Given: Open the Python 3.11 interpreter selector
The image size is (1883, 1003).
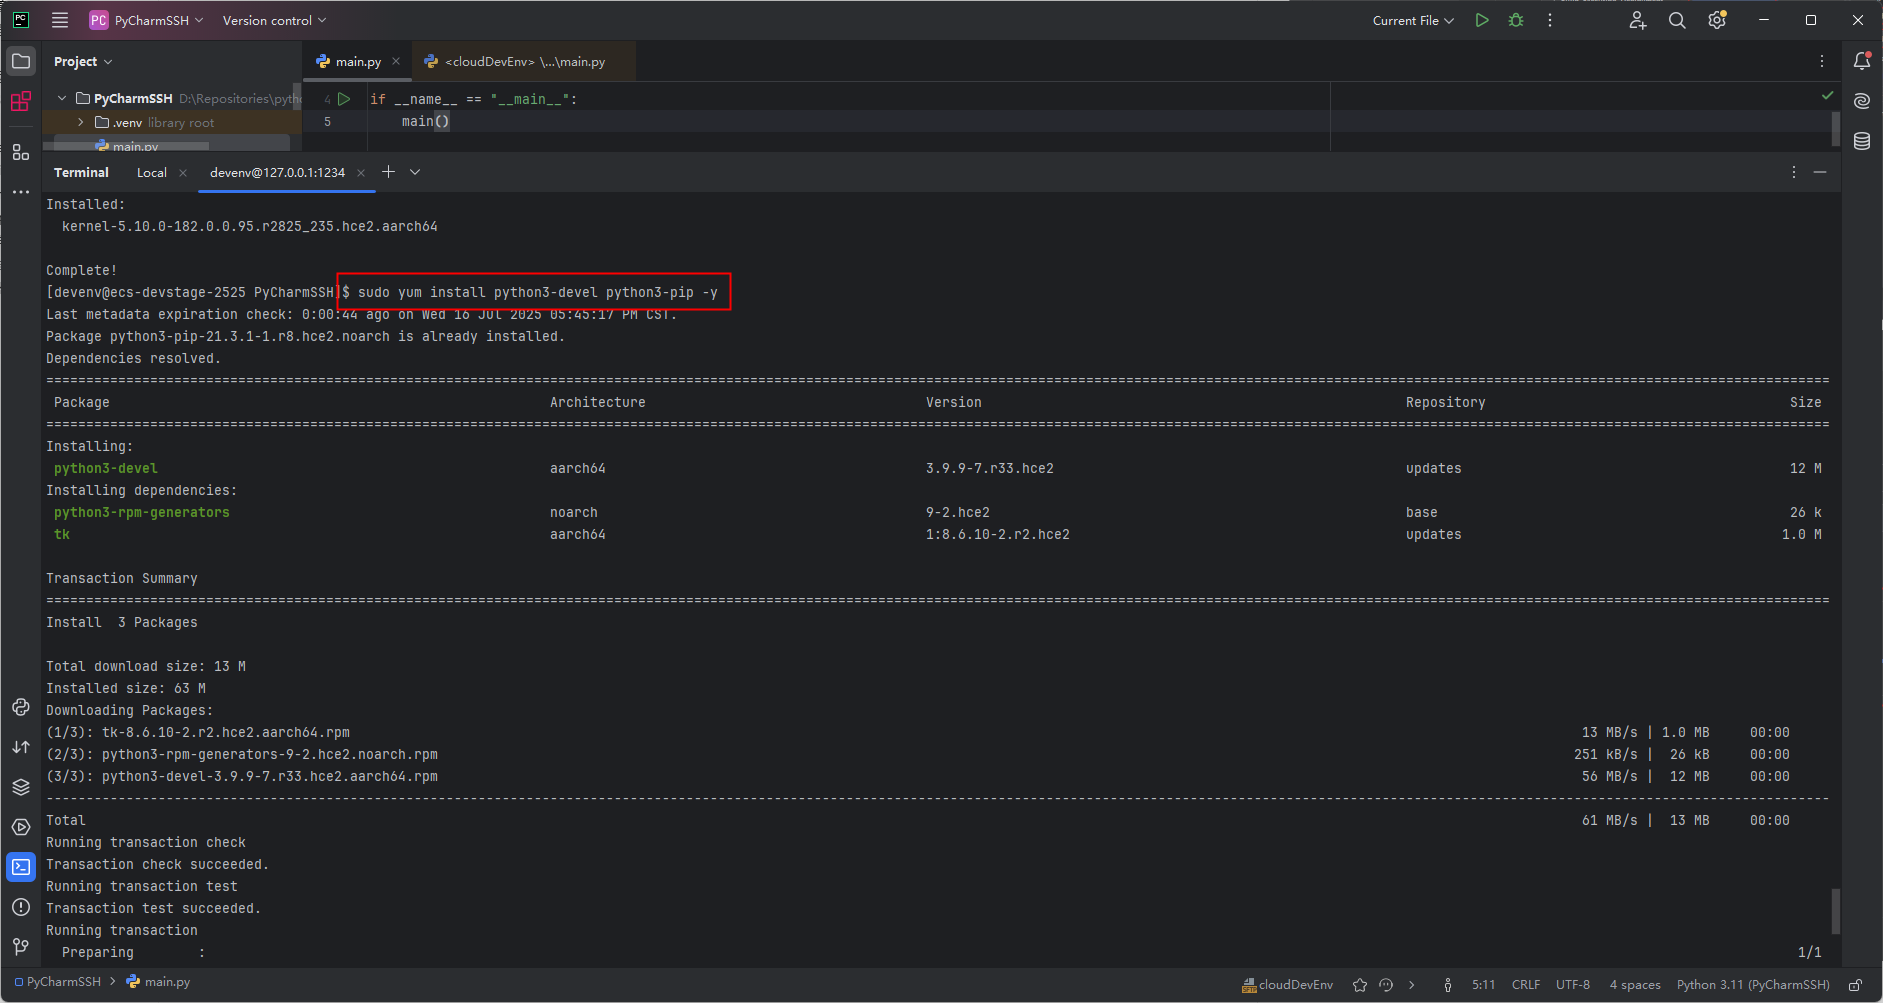Looking at the screenshot, I should pyautogui.click(x=1751, y=985).
